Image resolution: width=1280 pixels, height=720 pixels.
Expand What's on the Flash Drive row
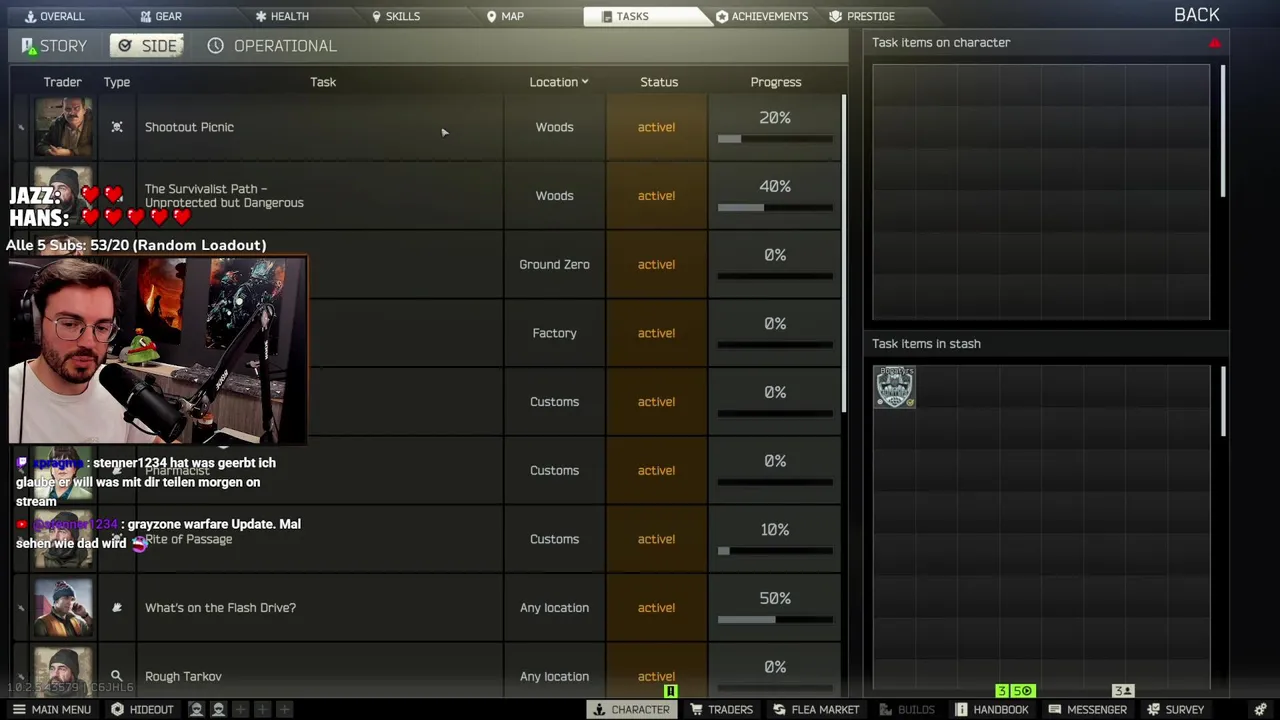tap(21, 608)
